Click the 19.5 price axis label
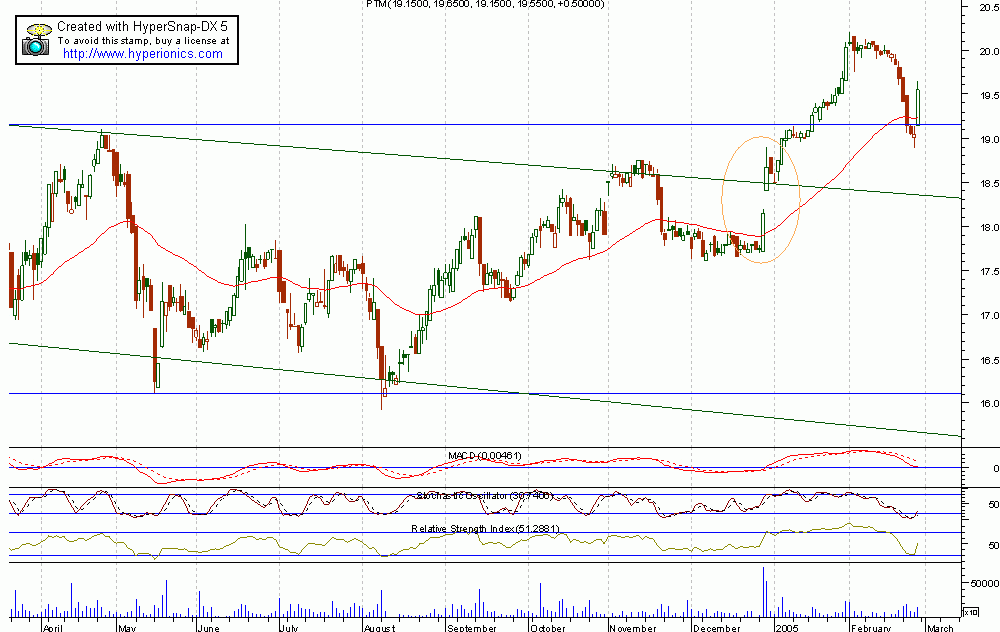The image size is (1000, 632). [x=989, y=96]
